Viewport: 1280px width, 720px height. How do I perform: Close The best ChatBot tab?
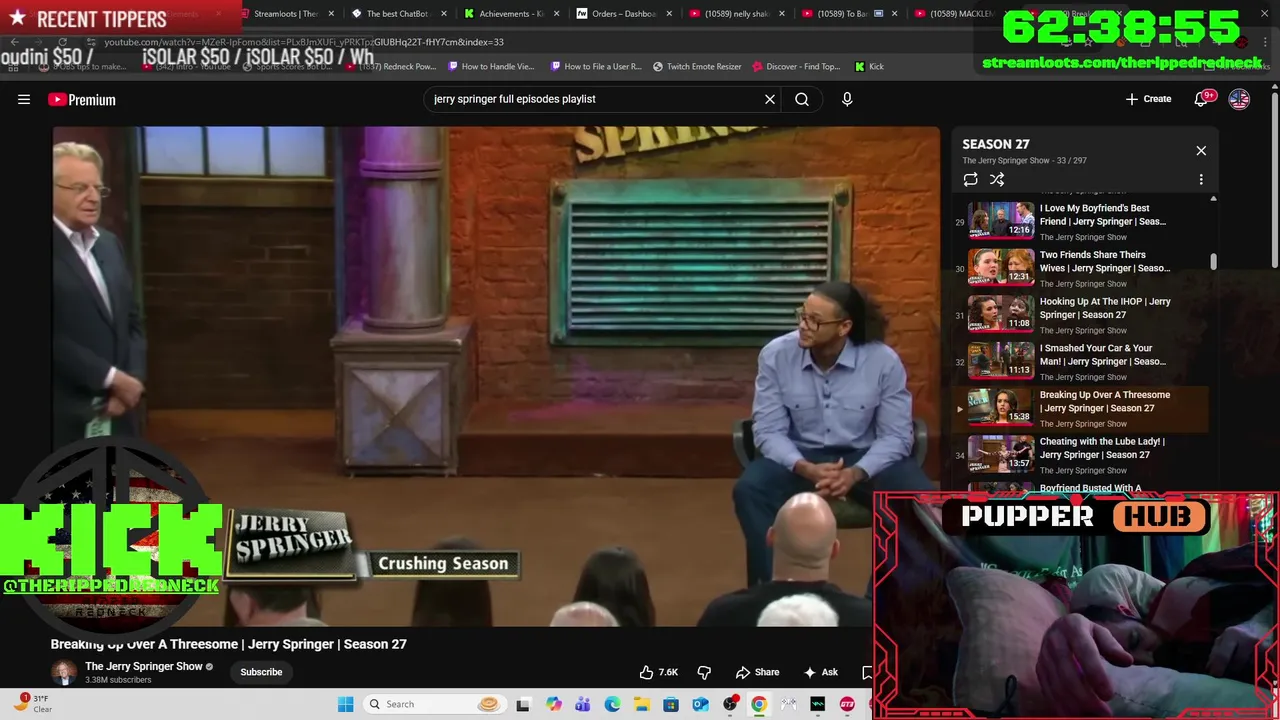(443, 14)
